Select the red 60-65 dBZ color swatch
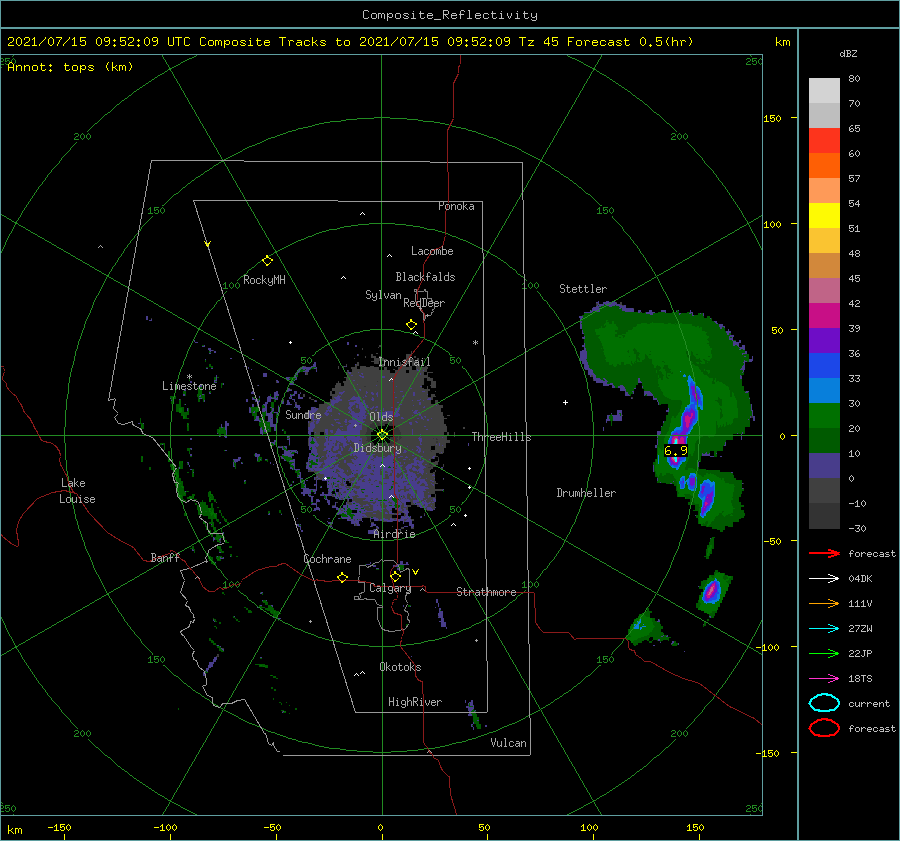Screen dimensions: 900x841 pos(824,141)
